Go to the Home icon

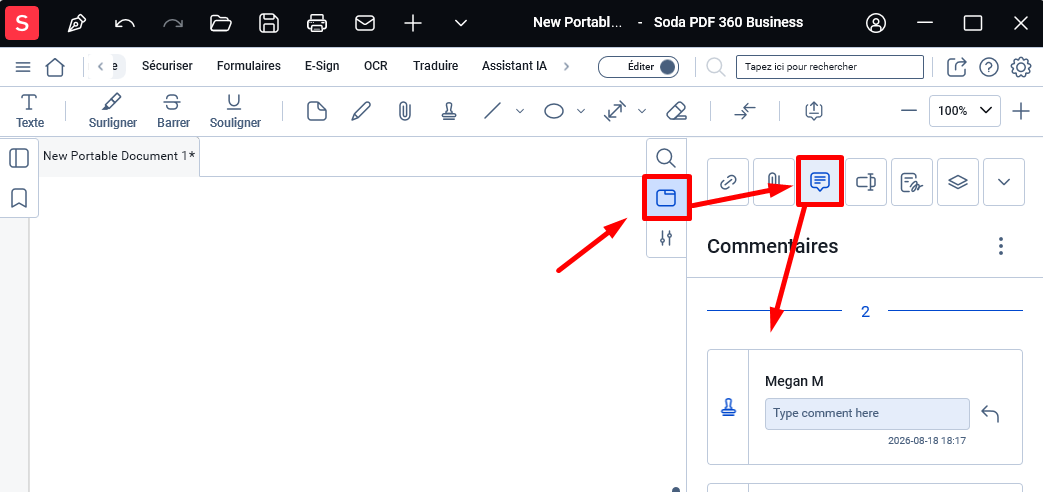coord(55,66)
